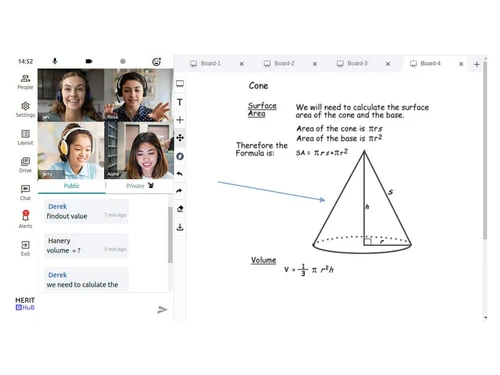
Task: Open the People panel
Action: [25, 82]
